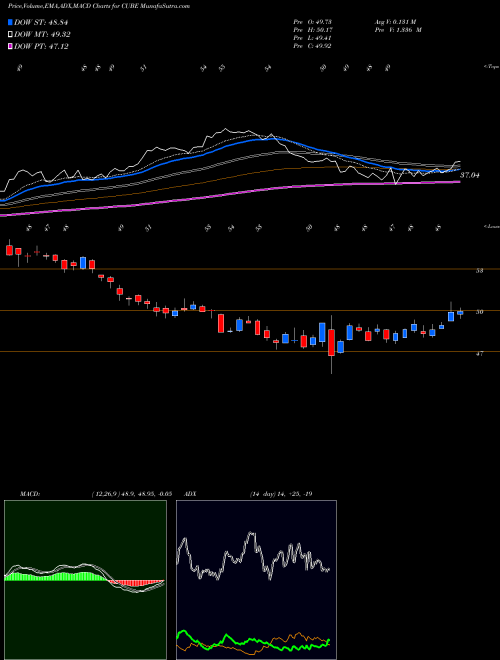Click the 53 price level label
This screenshot has width=500, height=660.
(479, 271)
